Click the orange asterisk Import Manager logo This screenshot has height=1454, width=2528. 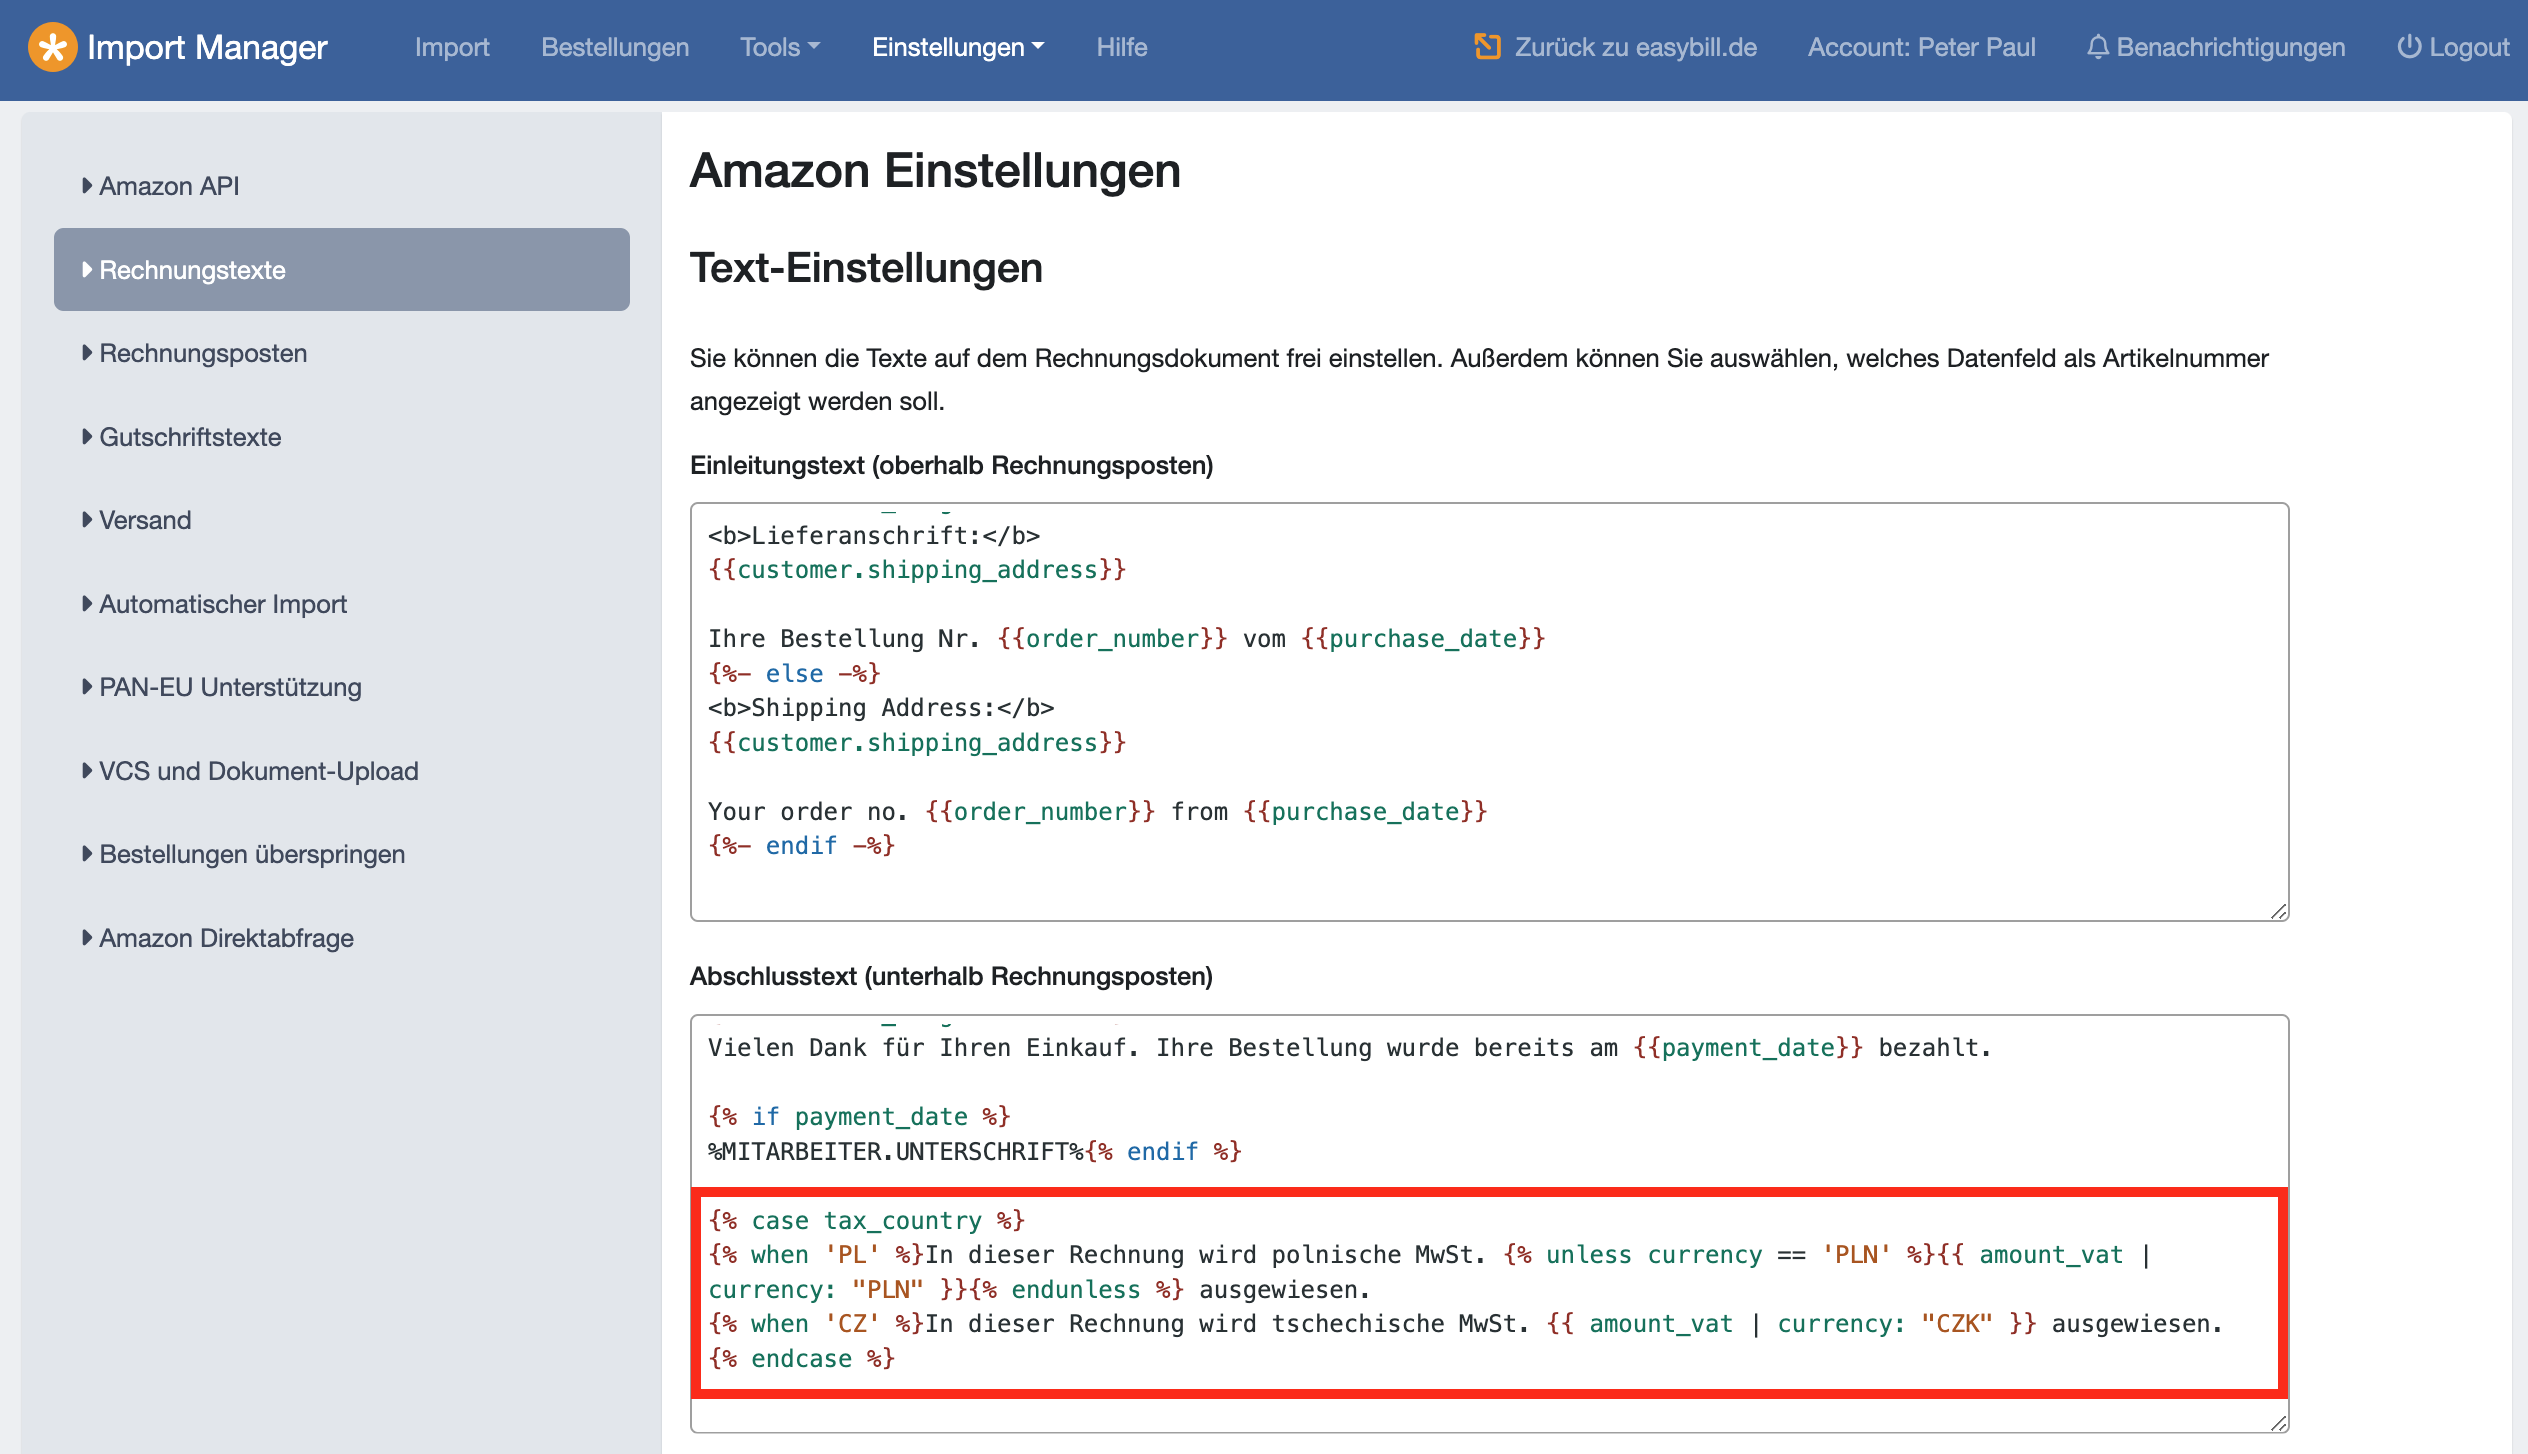pos(52,47)
